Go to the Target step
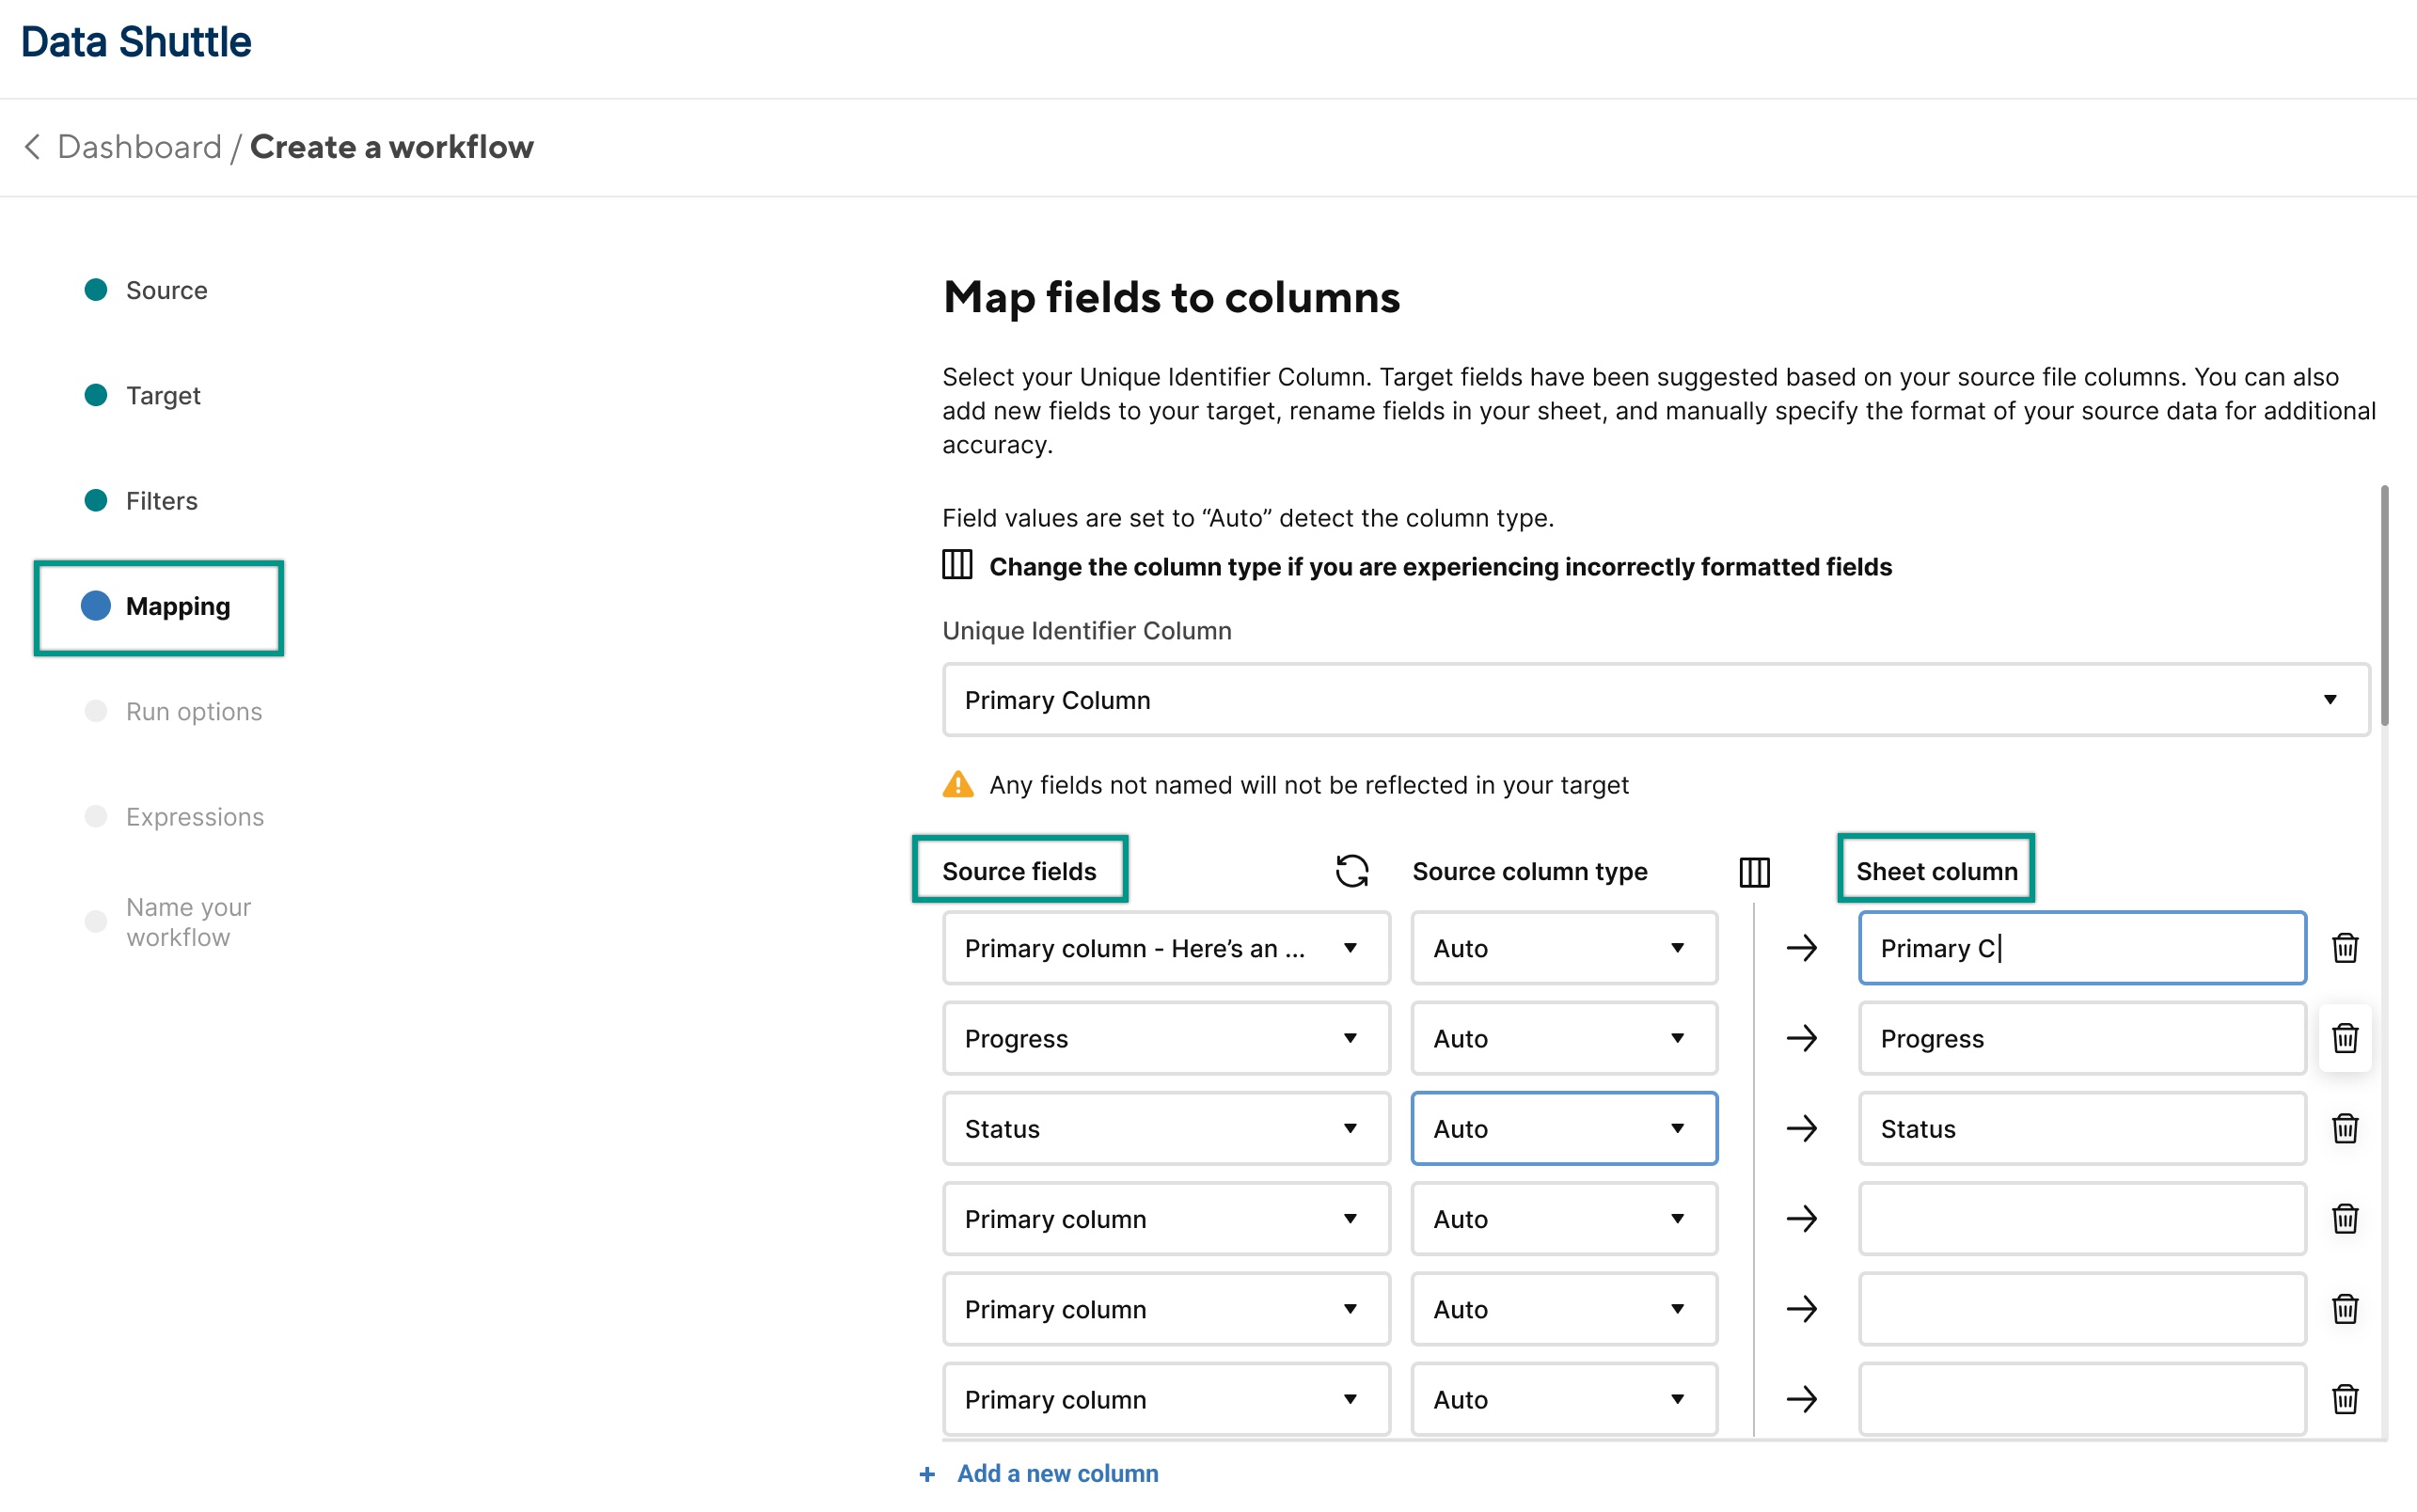Viewport: 2417px width, 1512px height. coord(163,395)
